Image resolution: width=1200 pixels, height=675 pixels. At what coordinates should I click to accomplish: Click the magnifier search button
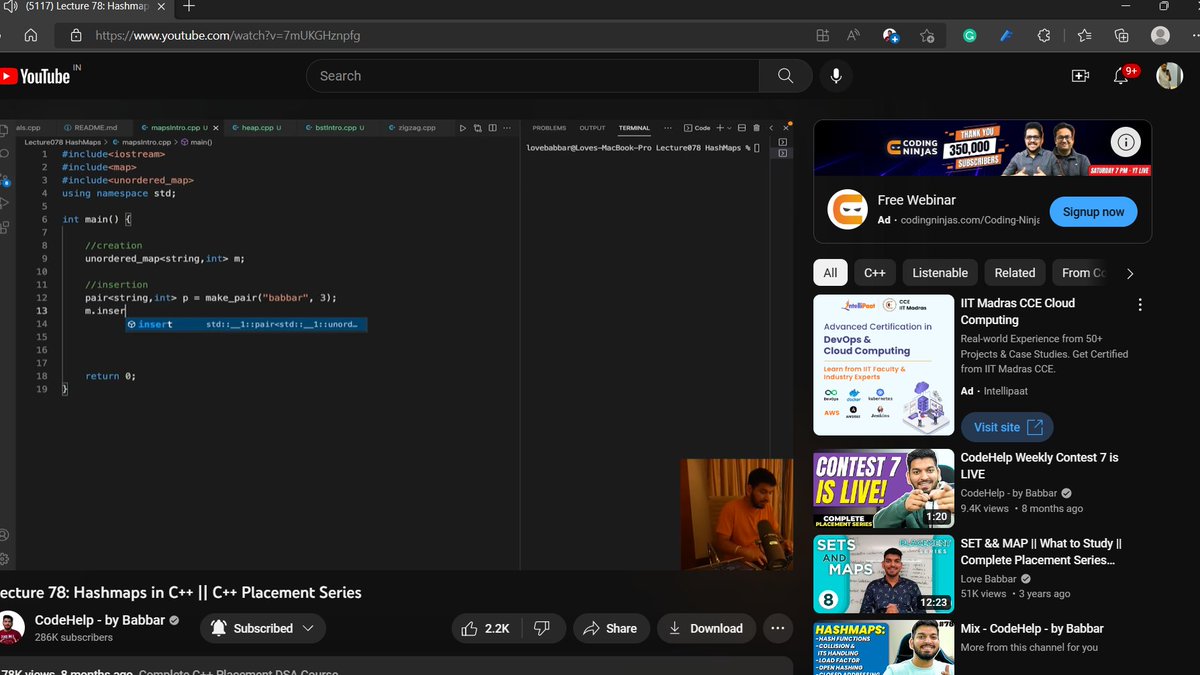click(785, 76)
